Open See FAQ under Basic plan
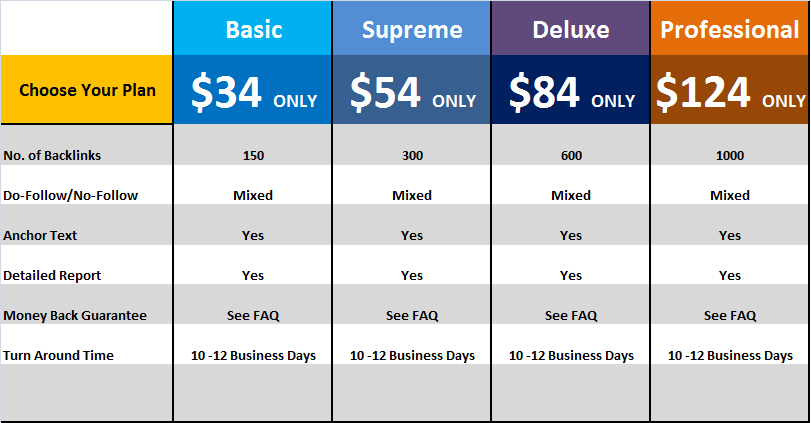Viewport: 811px width, 423px height. click(253, 315)
